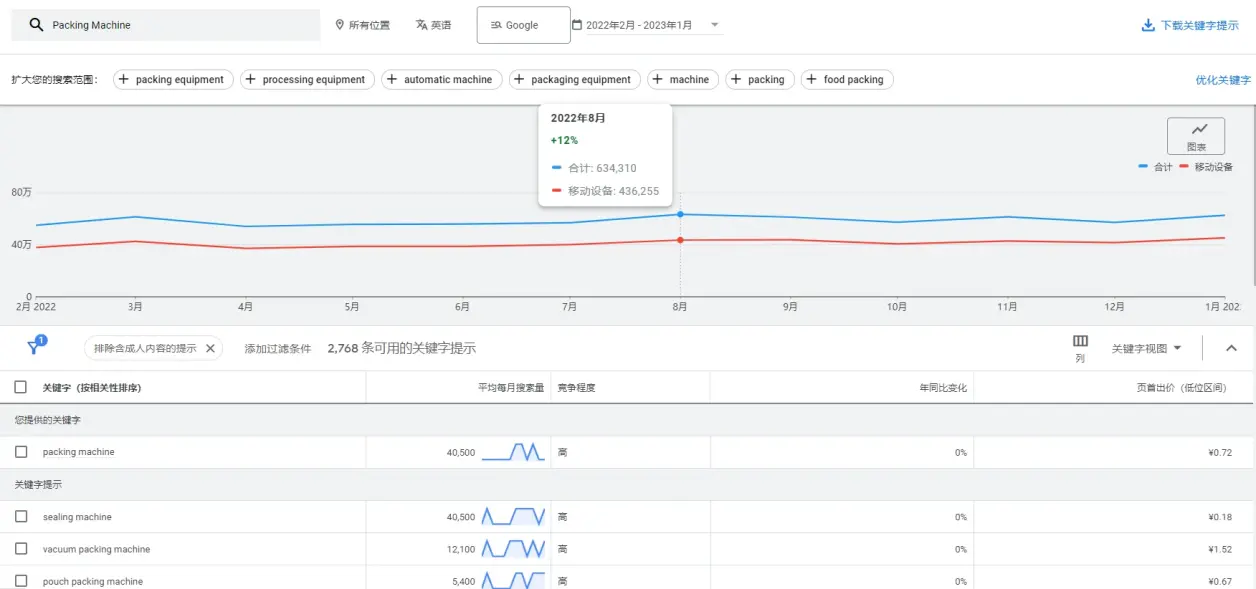Click 下载关键字提示 link

pyautogui.click(x=1200, y=25)
